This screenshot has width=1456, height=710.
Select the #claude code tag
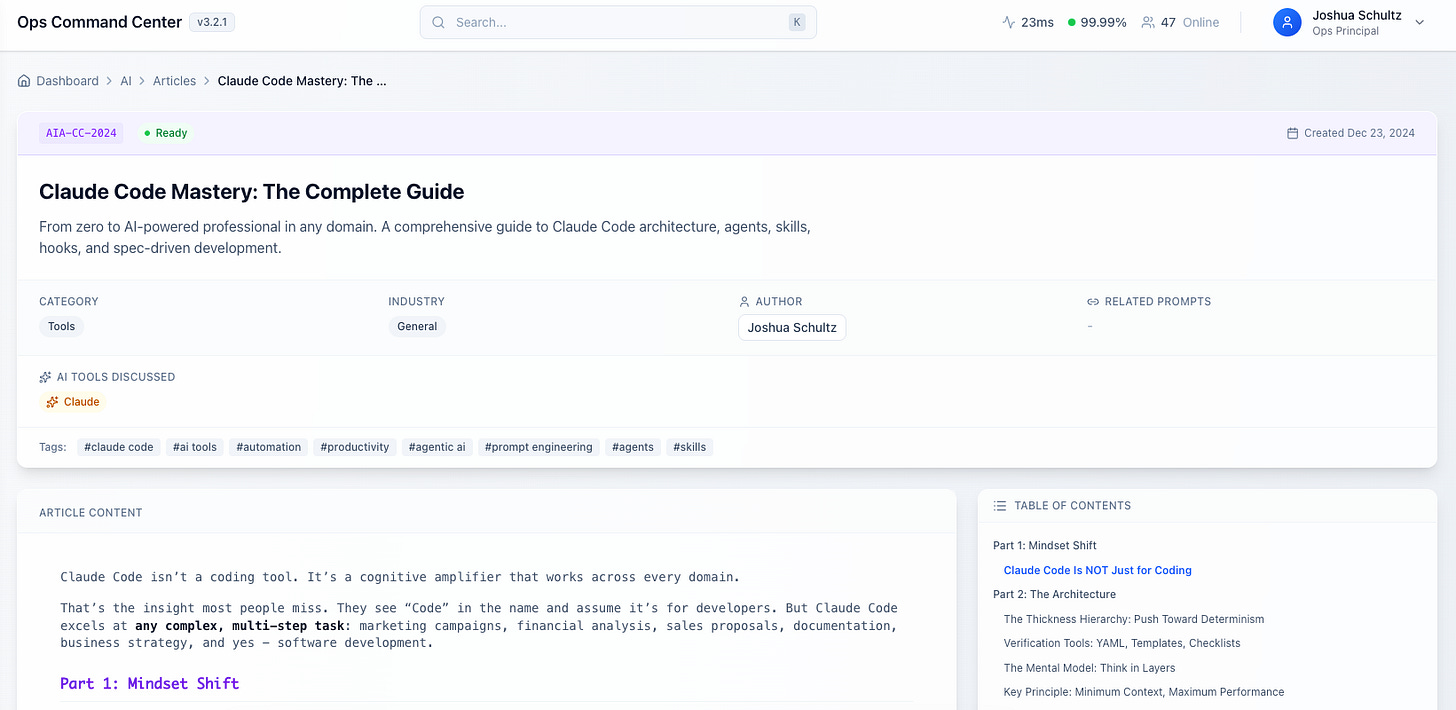119,447
